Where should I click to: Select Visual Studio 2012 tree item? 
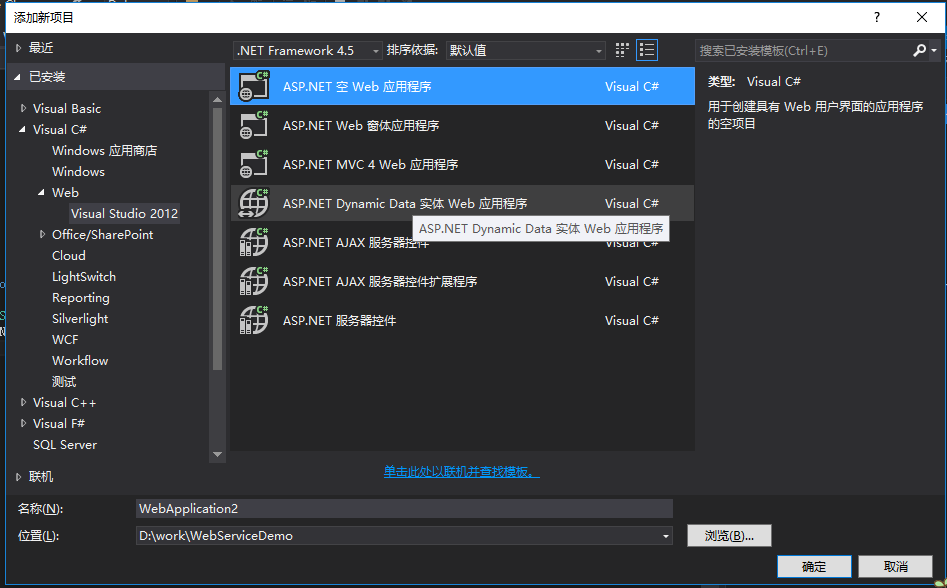(124, 214)
